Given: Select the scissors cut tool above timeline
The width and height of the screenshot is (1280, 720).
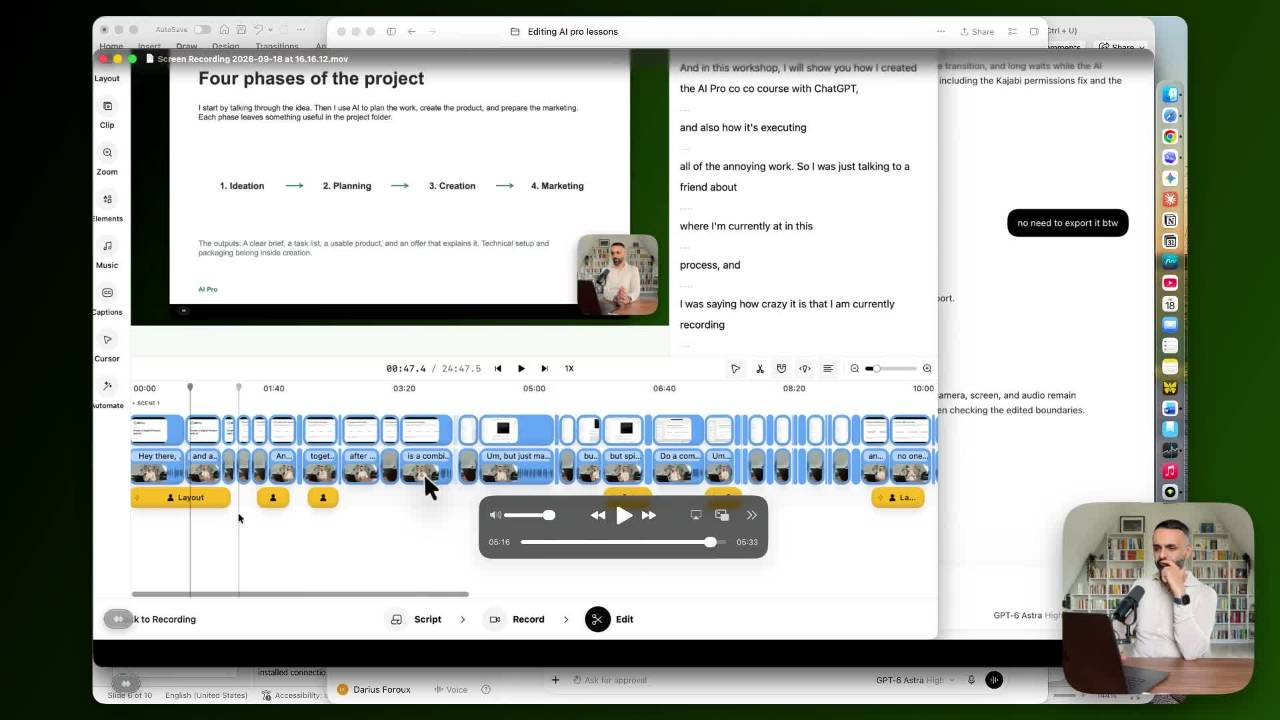Looking at the screenshot, I should (x=760, y=368).
